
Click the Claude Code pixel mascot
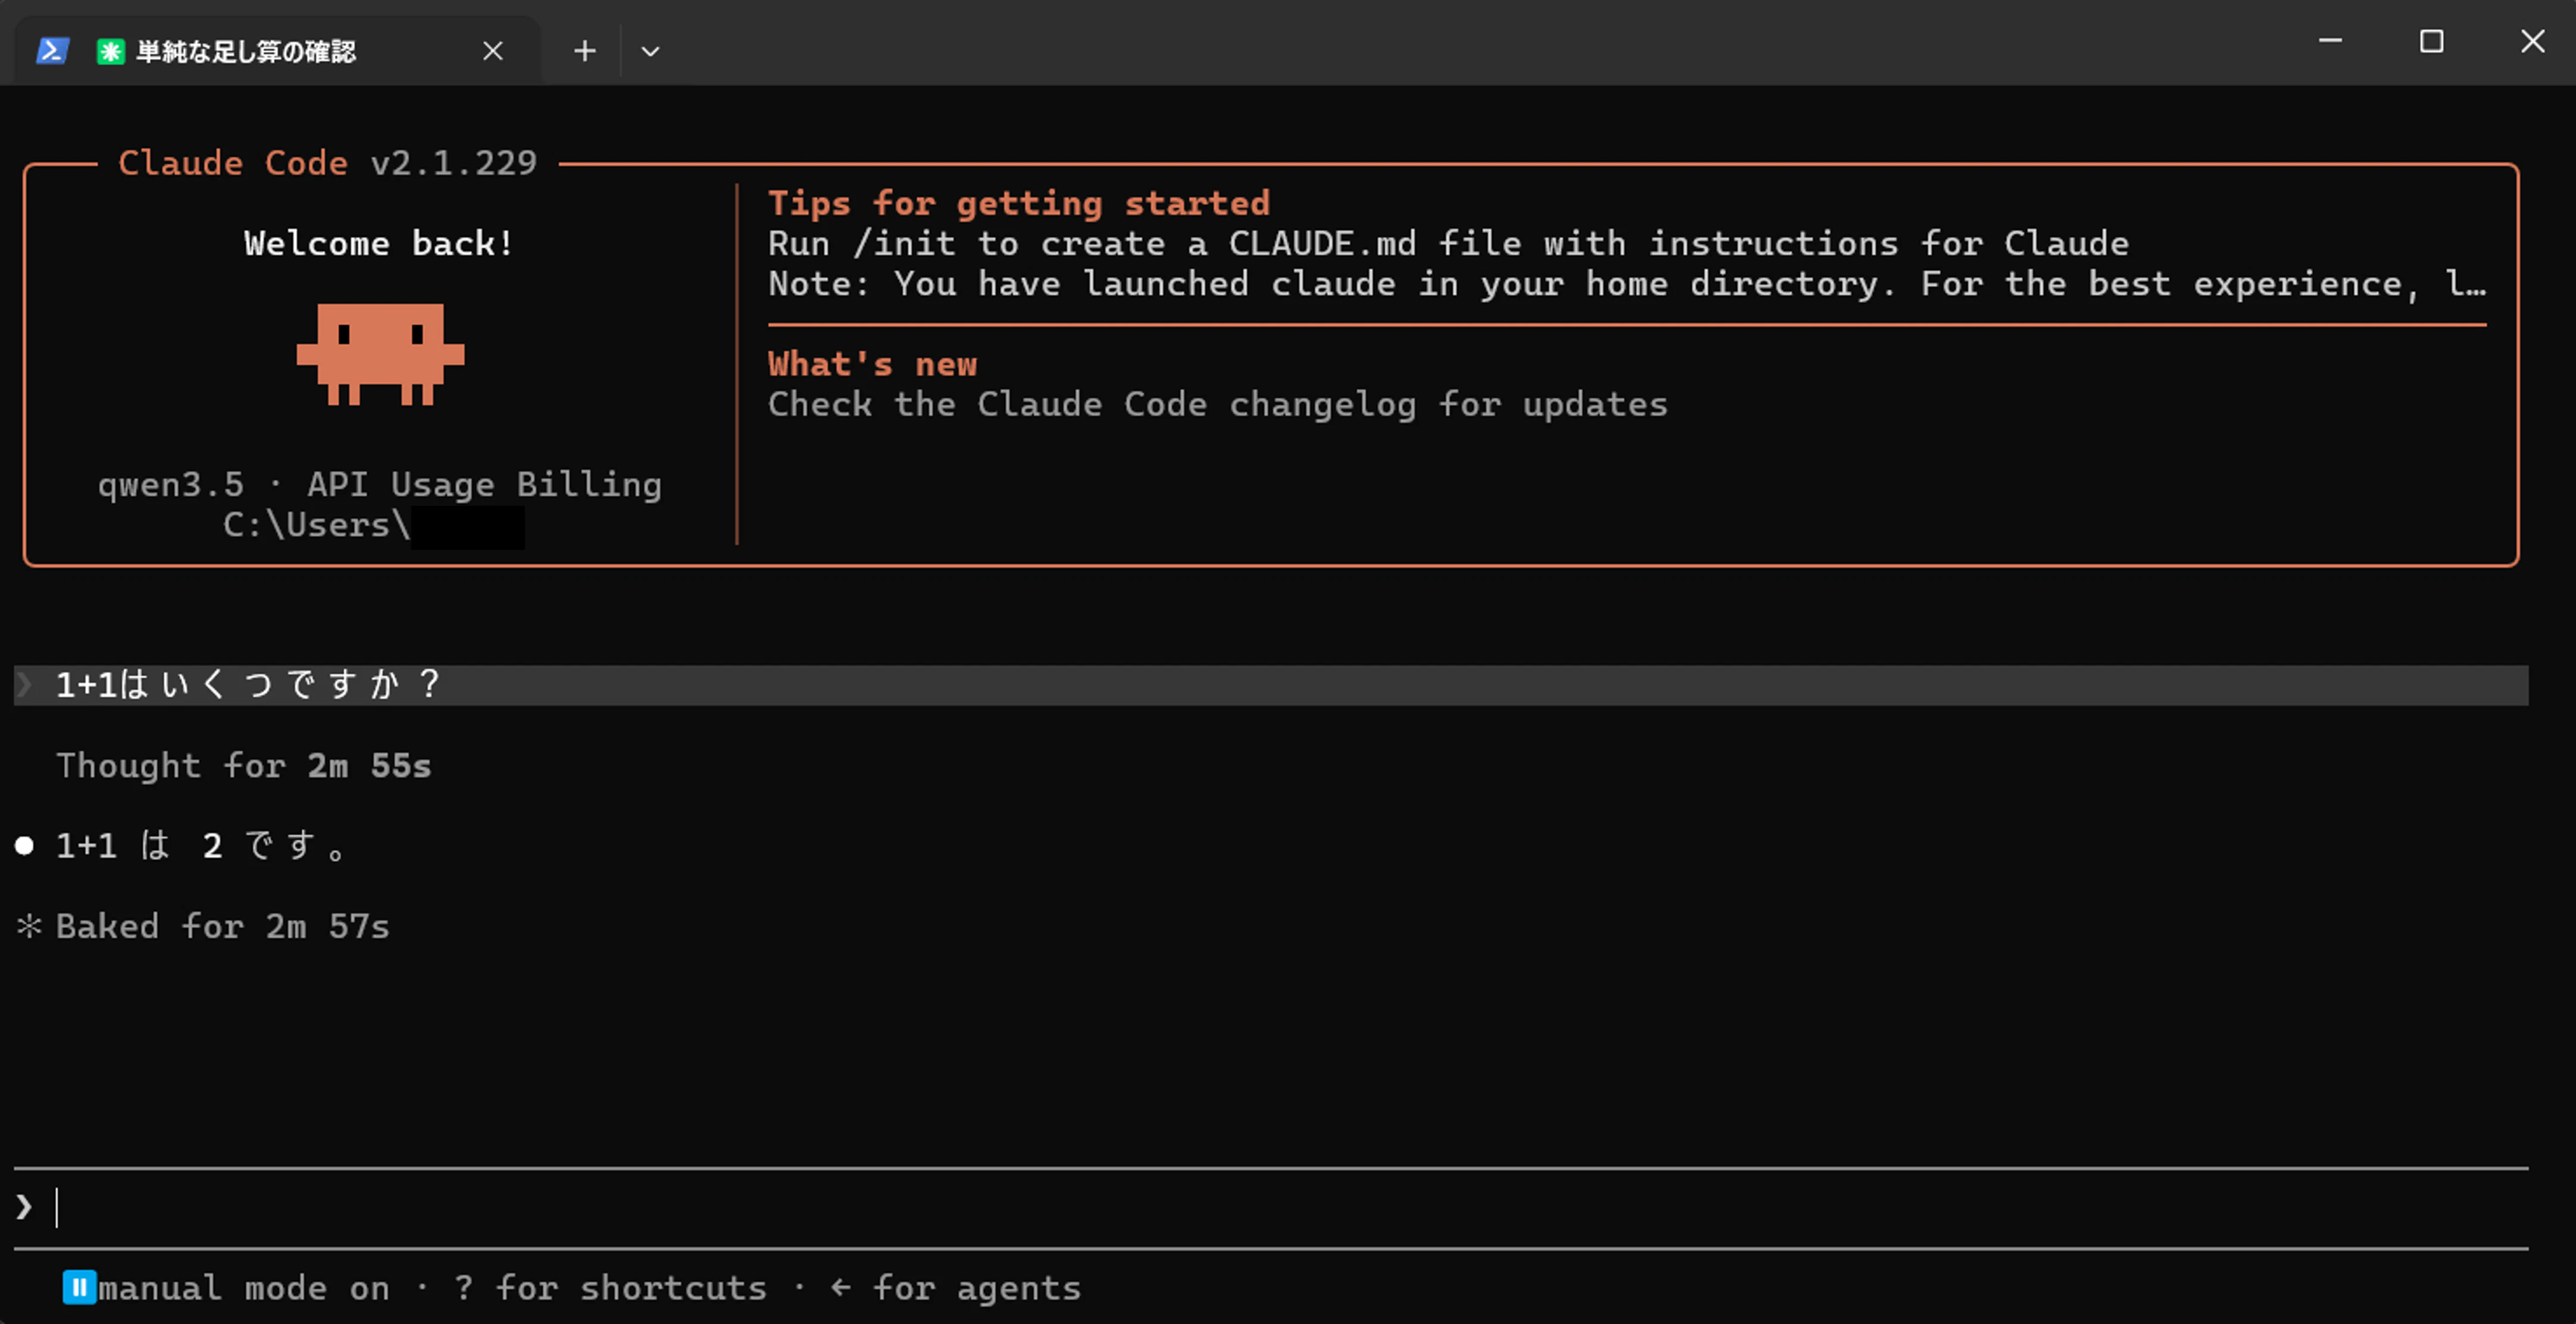tap(380, 354)
